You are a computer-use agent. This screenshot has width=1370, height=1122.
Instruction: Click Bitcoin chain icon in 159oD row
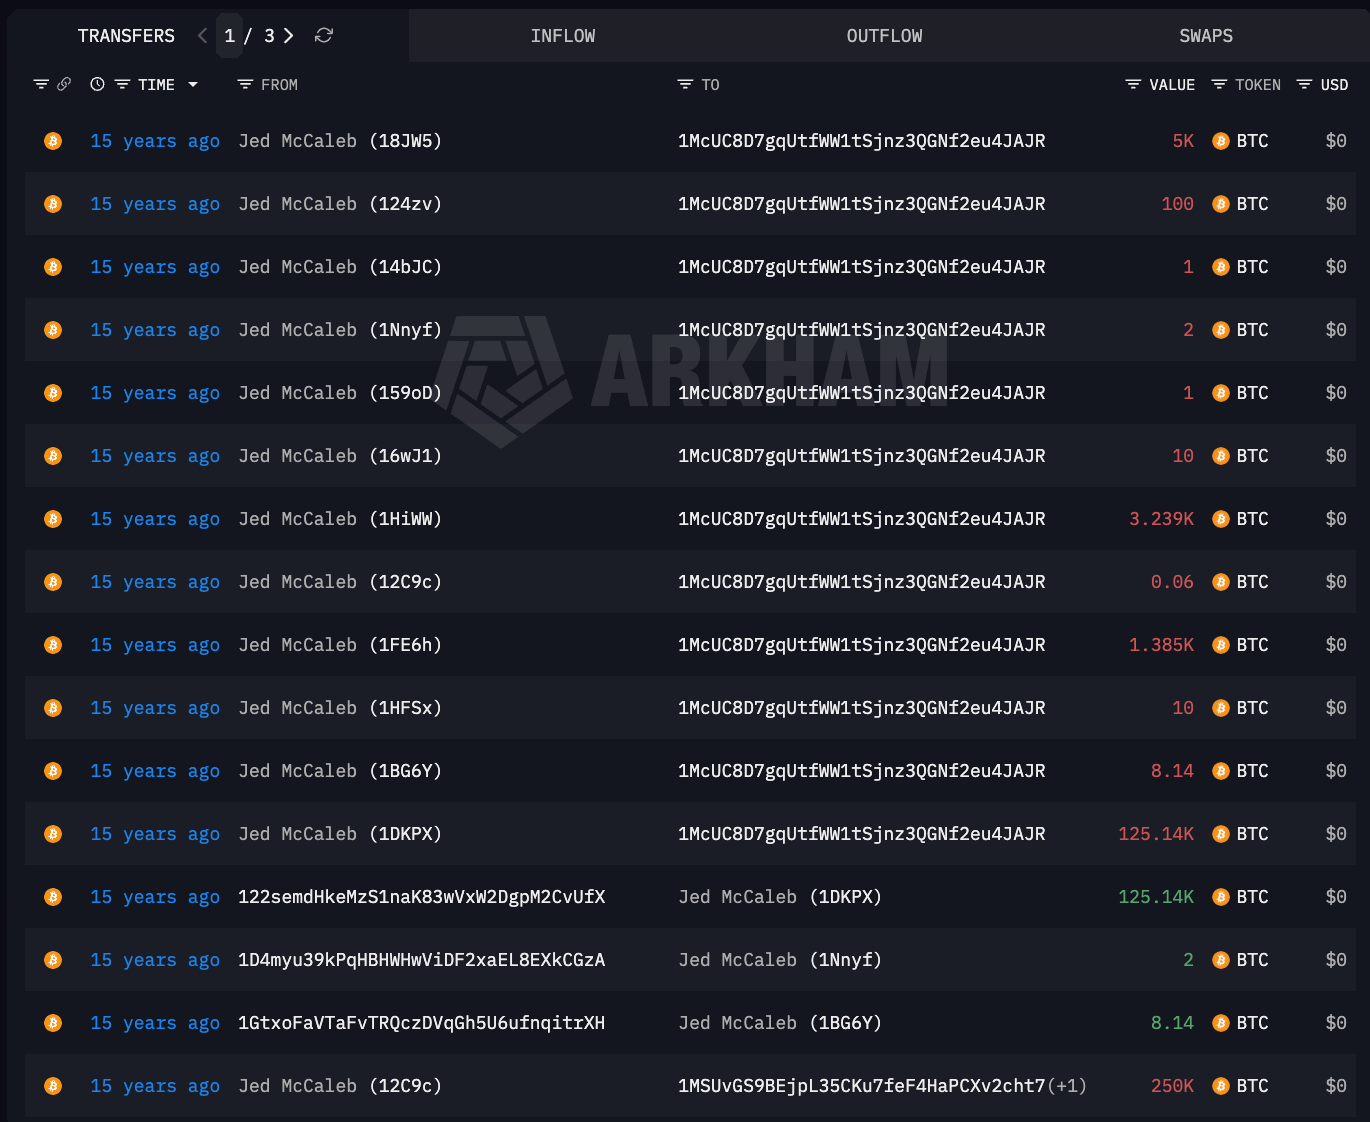(x=53, y=393)
